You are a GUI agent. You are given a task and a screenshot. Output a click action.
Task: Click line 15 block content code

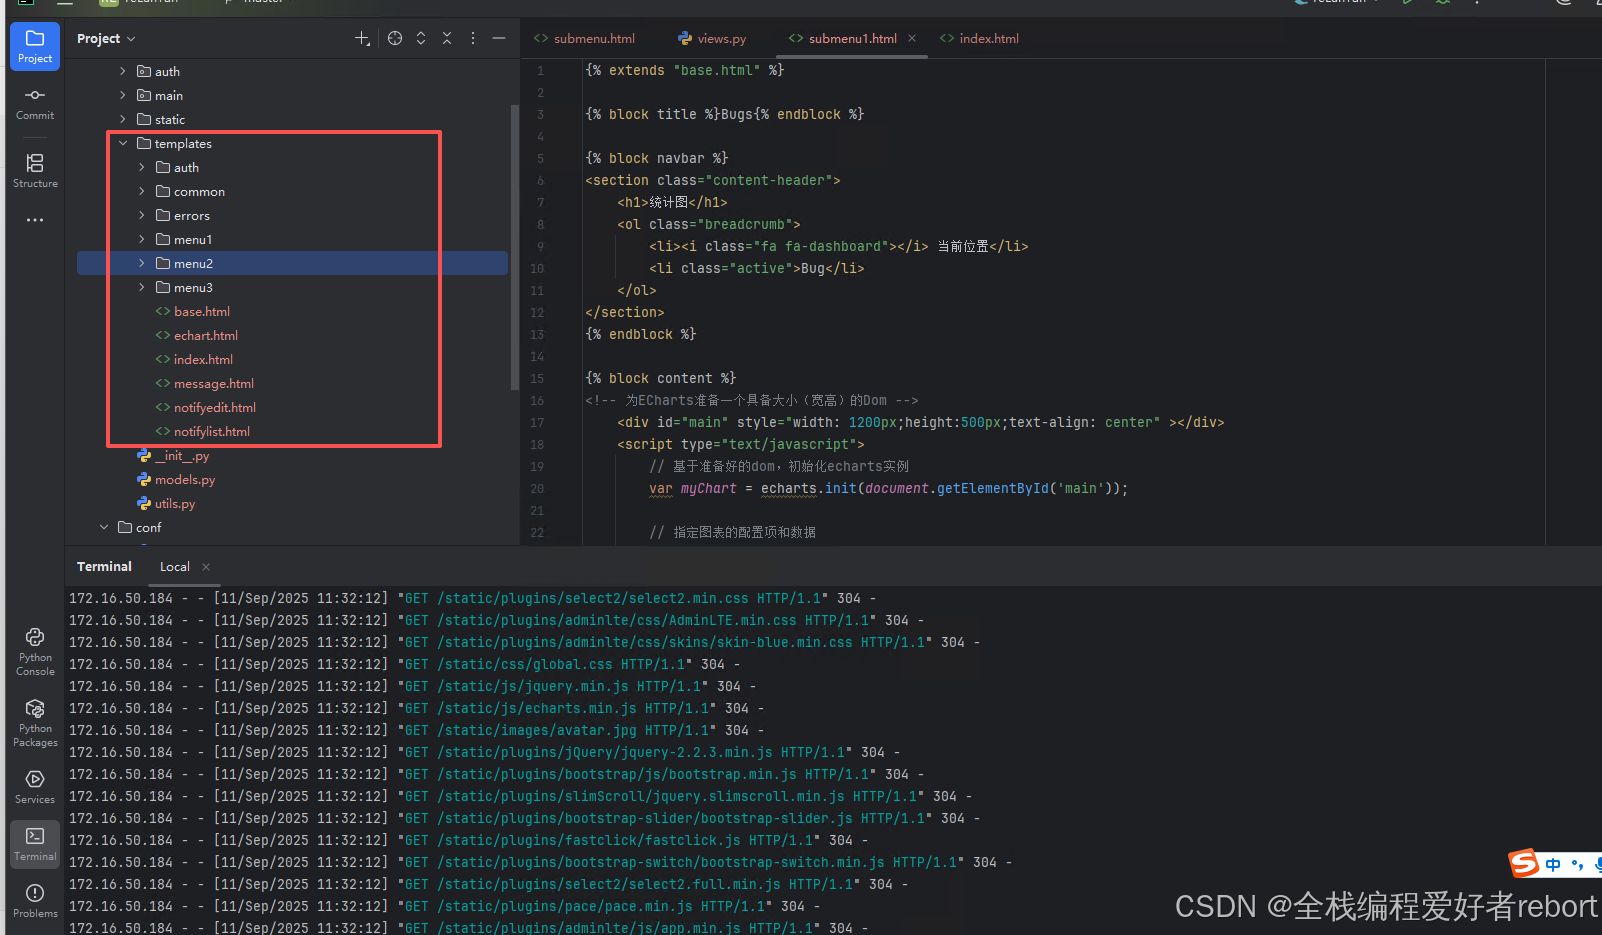click(x=661, y=379)
